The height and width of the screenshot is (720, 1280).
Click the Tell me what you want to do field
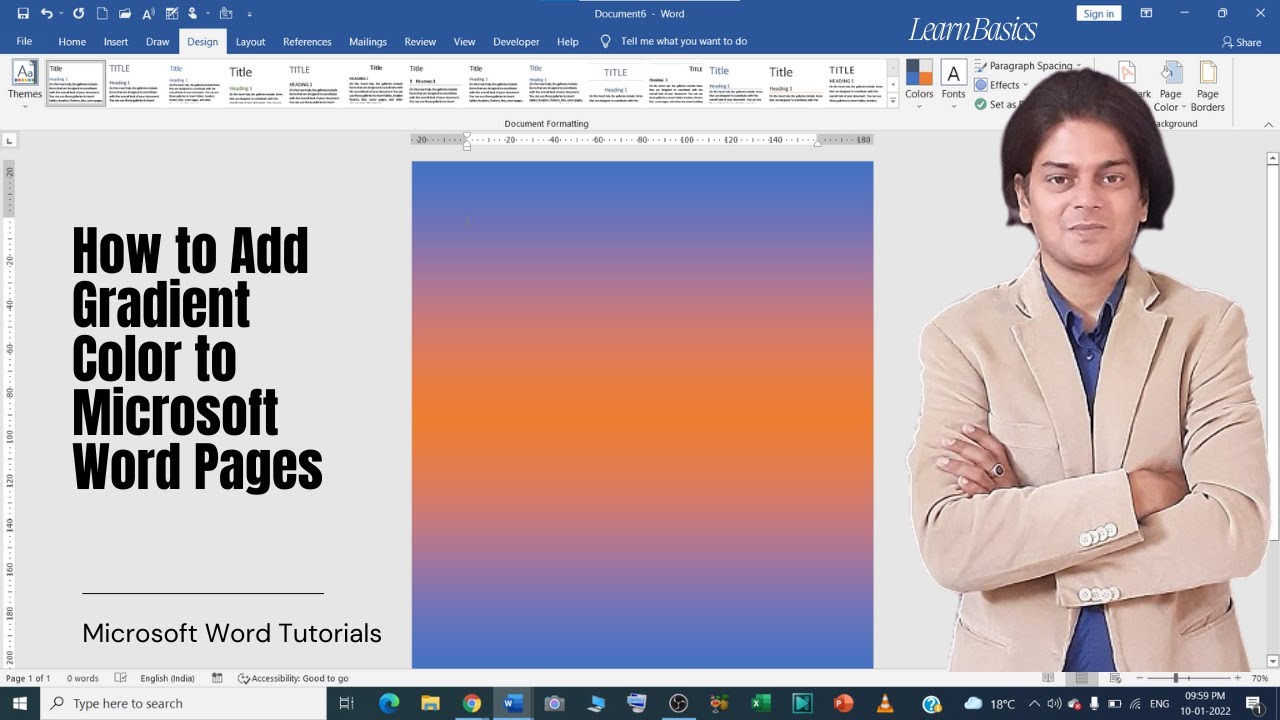click(684, 41)
